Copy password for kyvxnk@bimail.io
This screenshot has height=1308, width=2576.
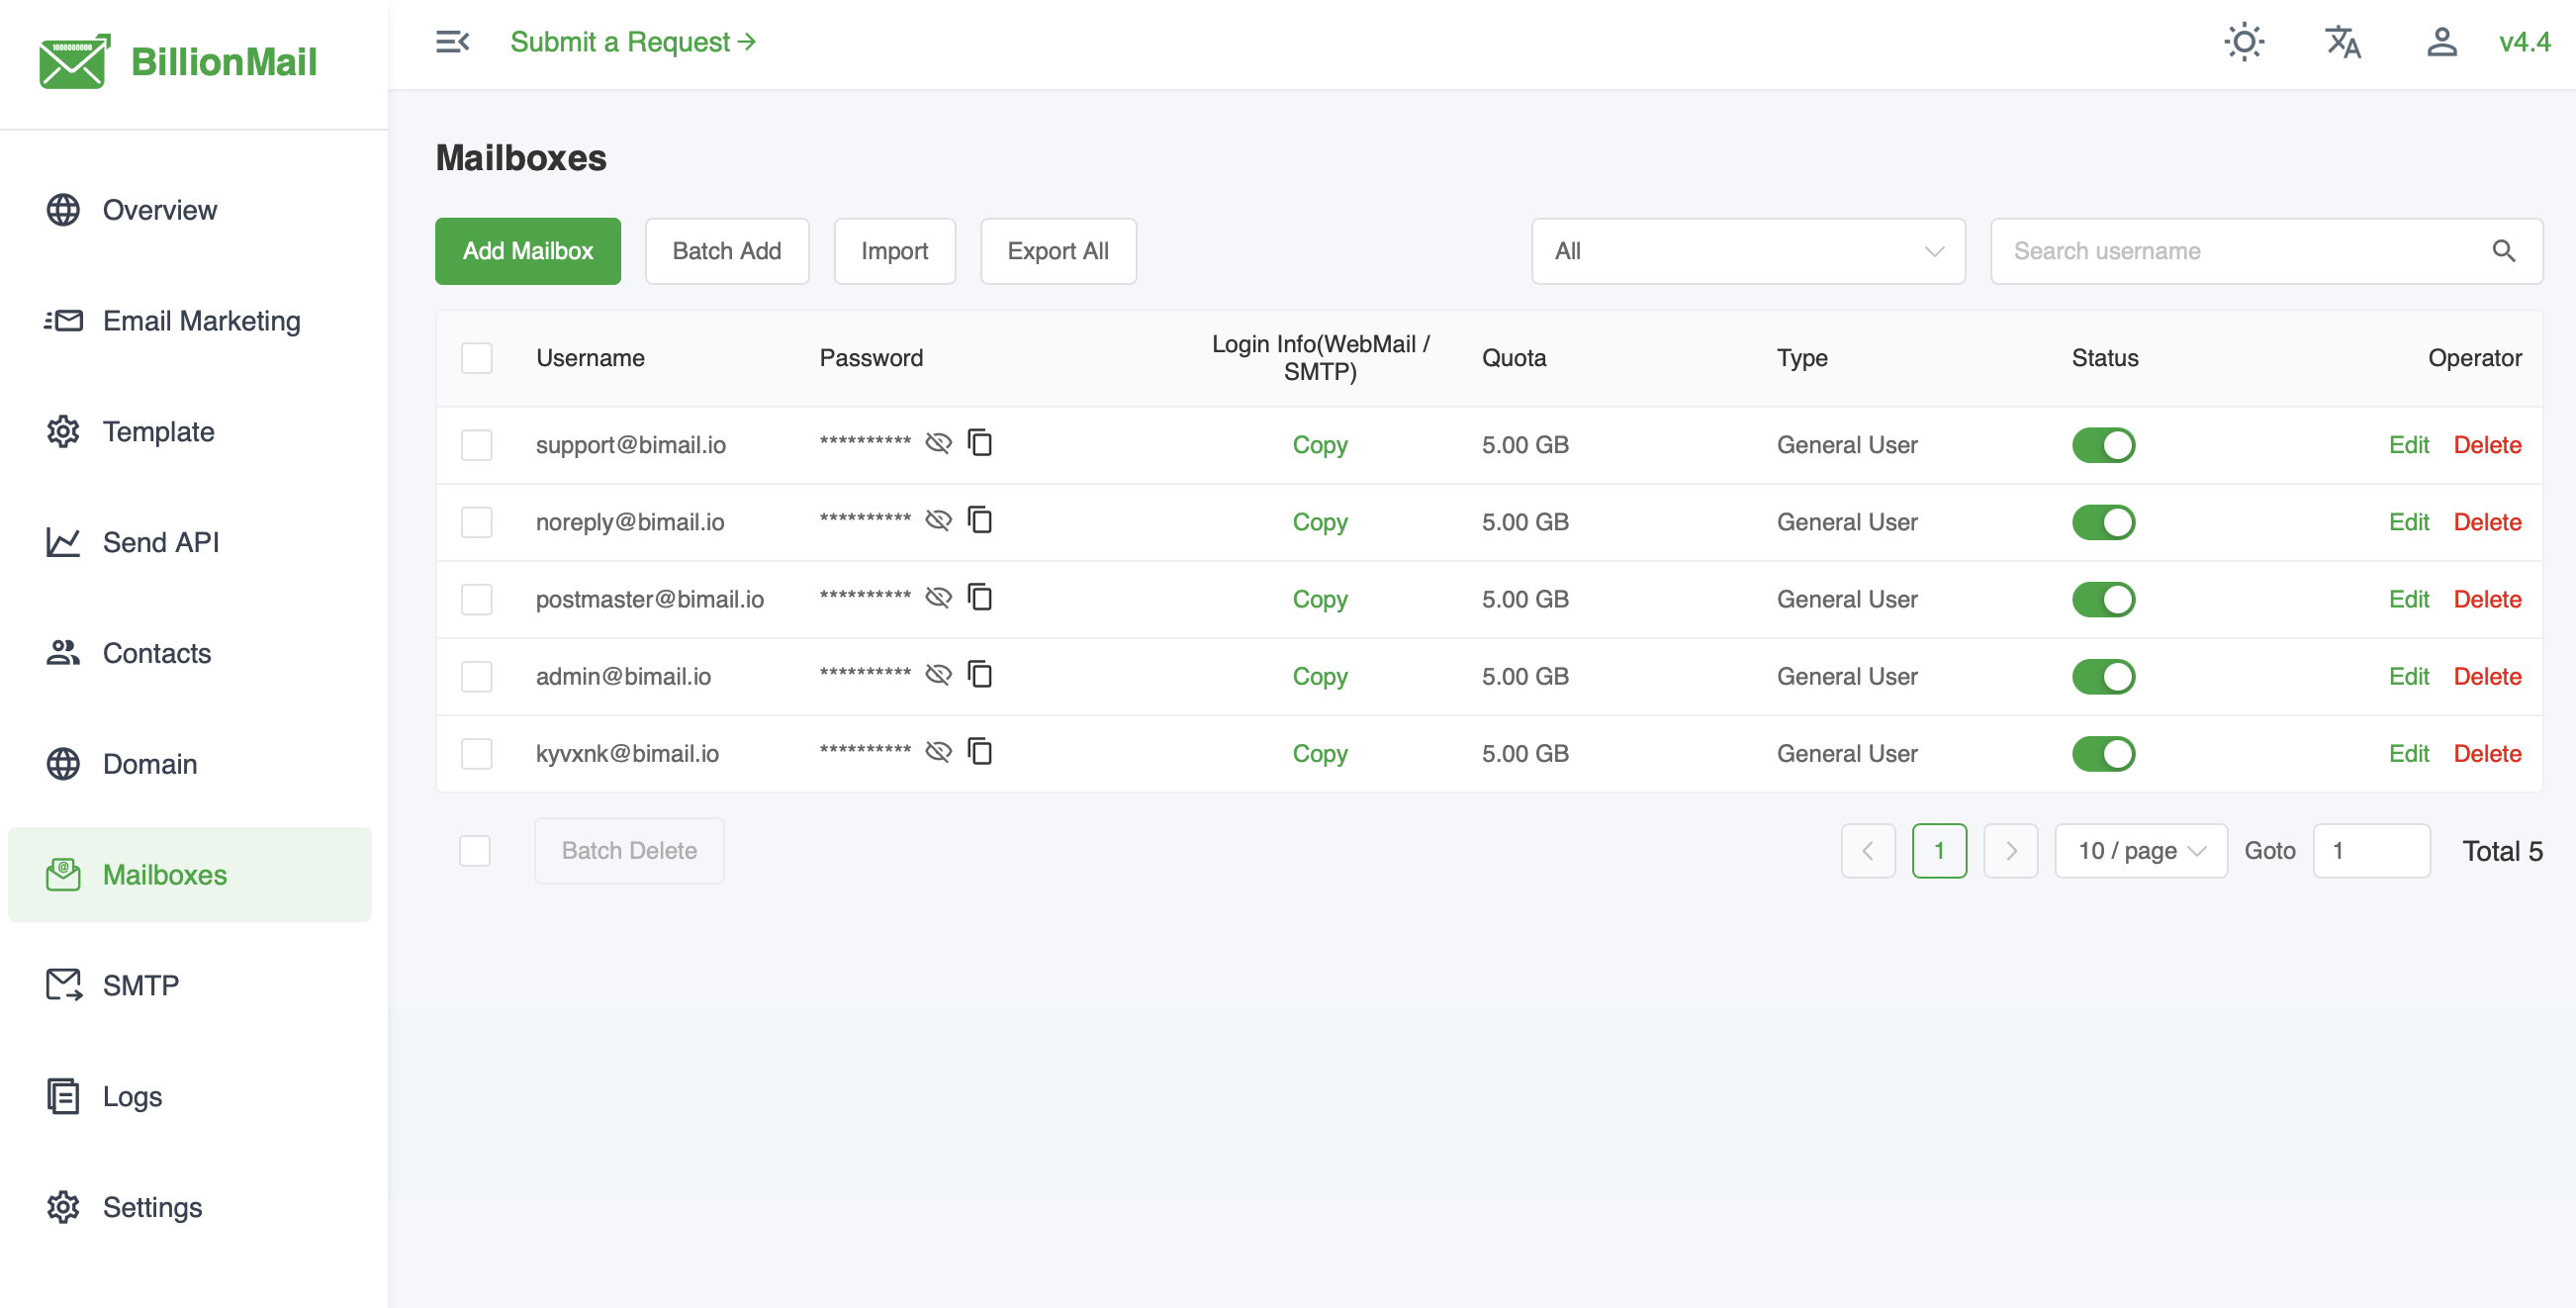click(x=980, y=752)
